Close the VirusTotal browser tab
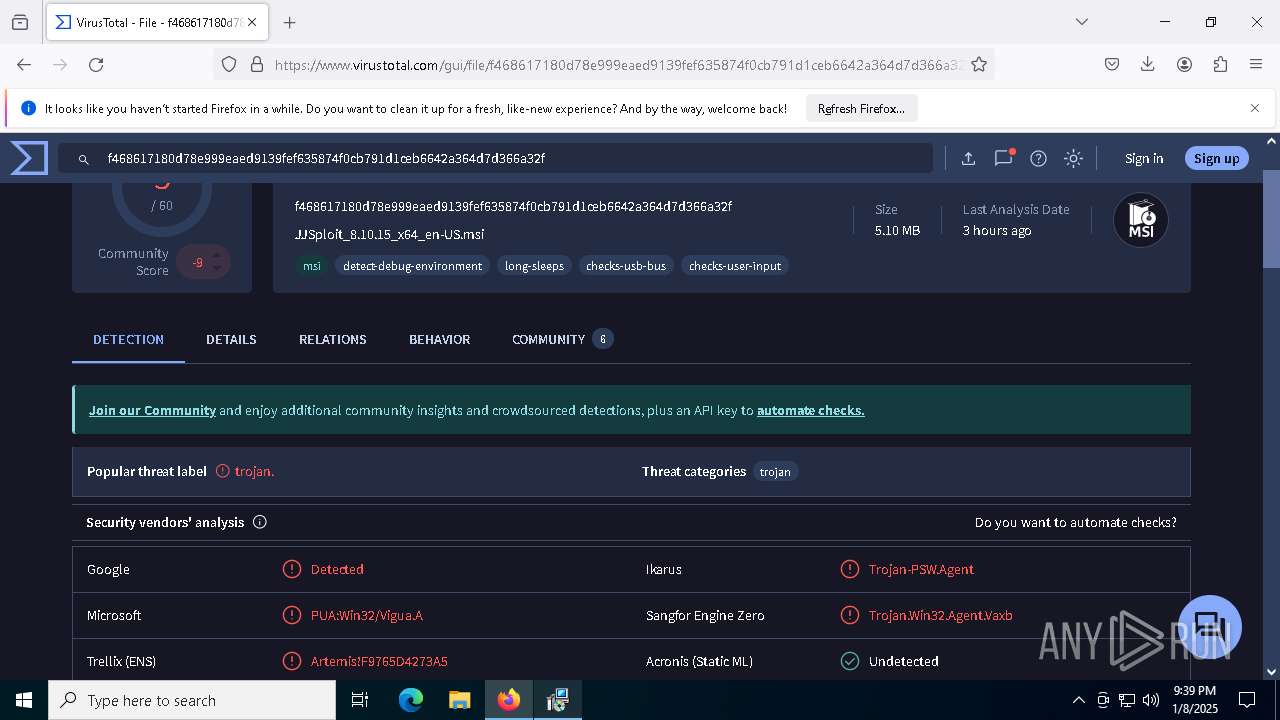 pyautogui.click(x=253, y=22)
